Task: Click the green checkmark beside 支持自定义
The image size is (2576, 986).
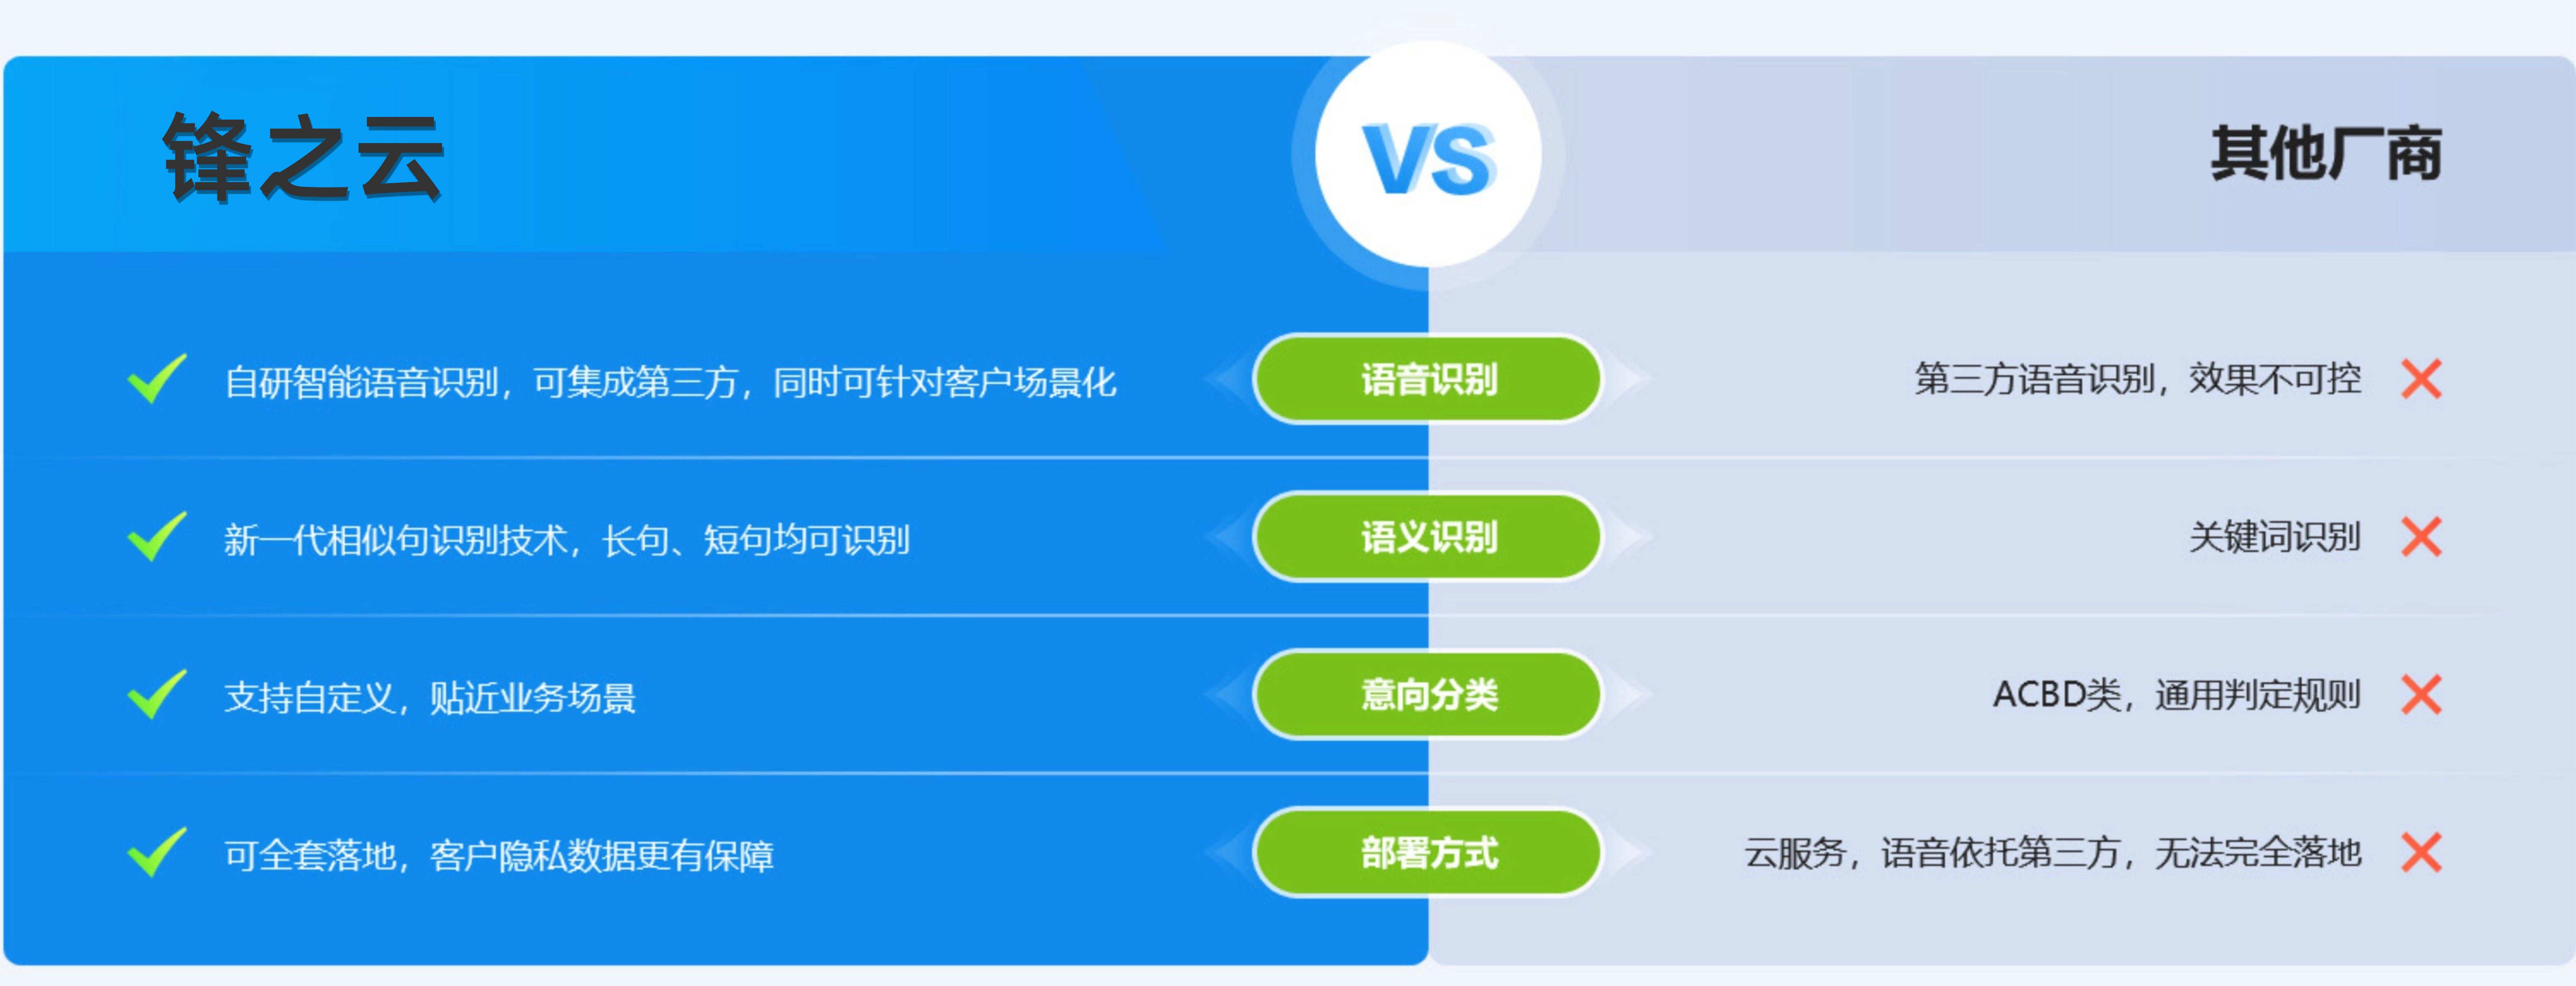Action: (x=157, y=695)
